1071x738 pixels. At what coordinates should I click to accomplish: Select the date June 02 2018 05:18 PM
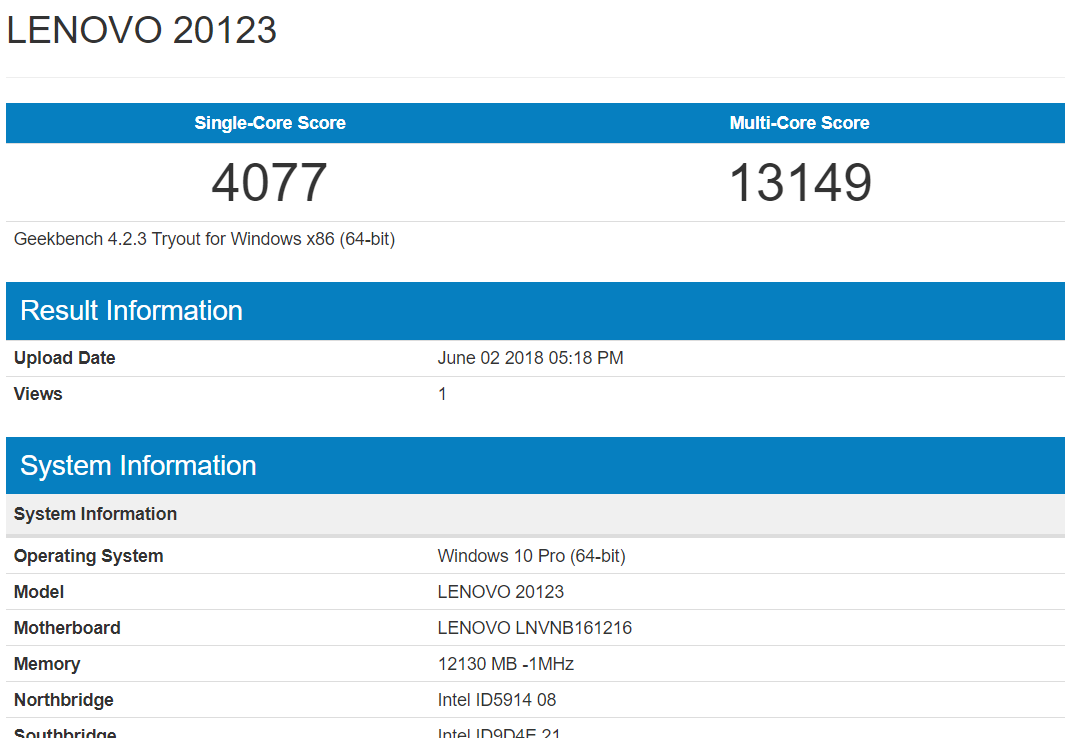[x=530, y=358]
